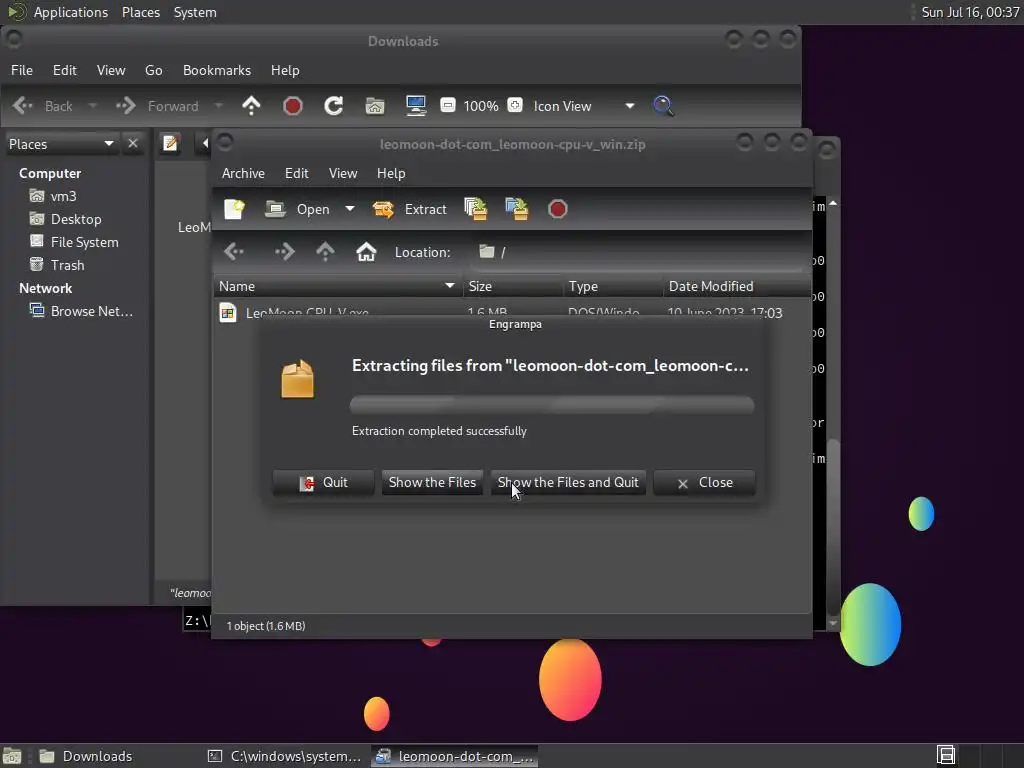
Task: Close the Places sidebar pane
Action: (x=133, y=143)
